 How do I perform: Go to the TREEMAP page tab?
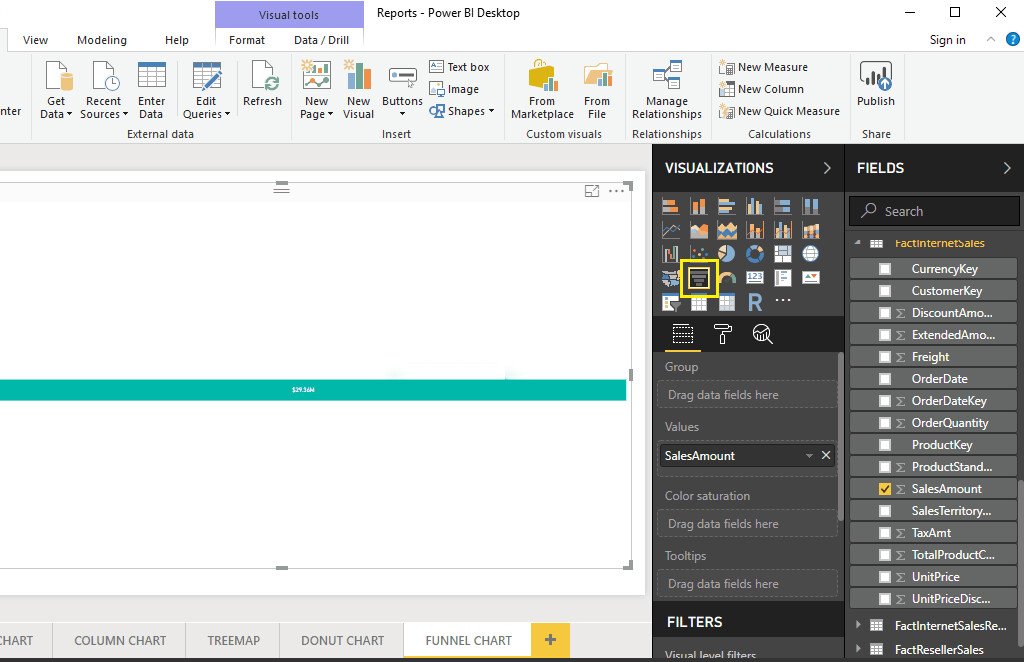click(233, 640)
